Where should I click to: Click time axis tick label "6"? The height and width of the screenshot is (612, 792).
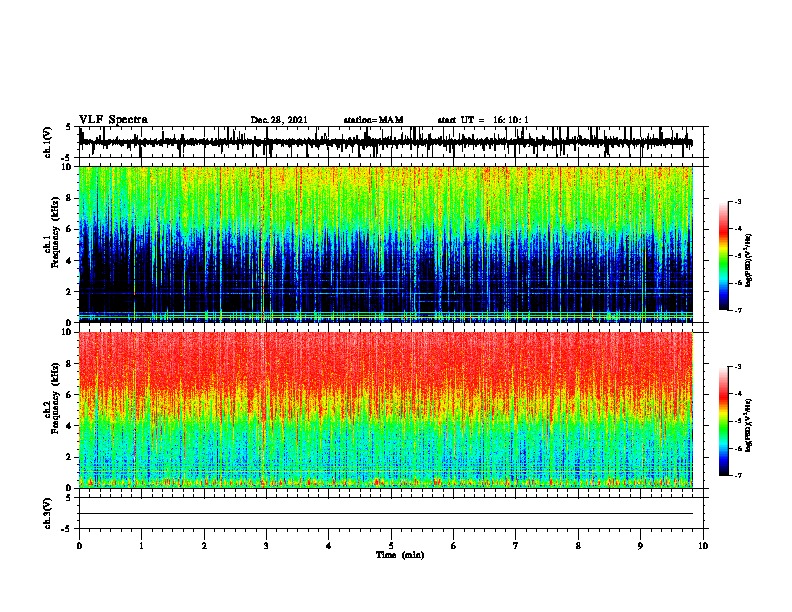coord(454,546)
